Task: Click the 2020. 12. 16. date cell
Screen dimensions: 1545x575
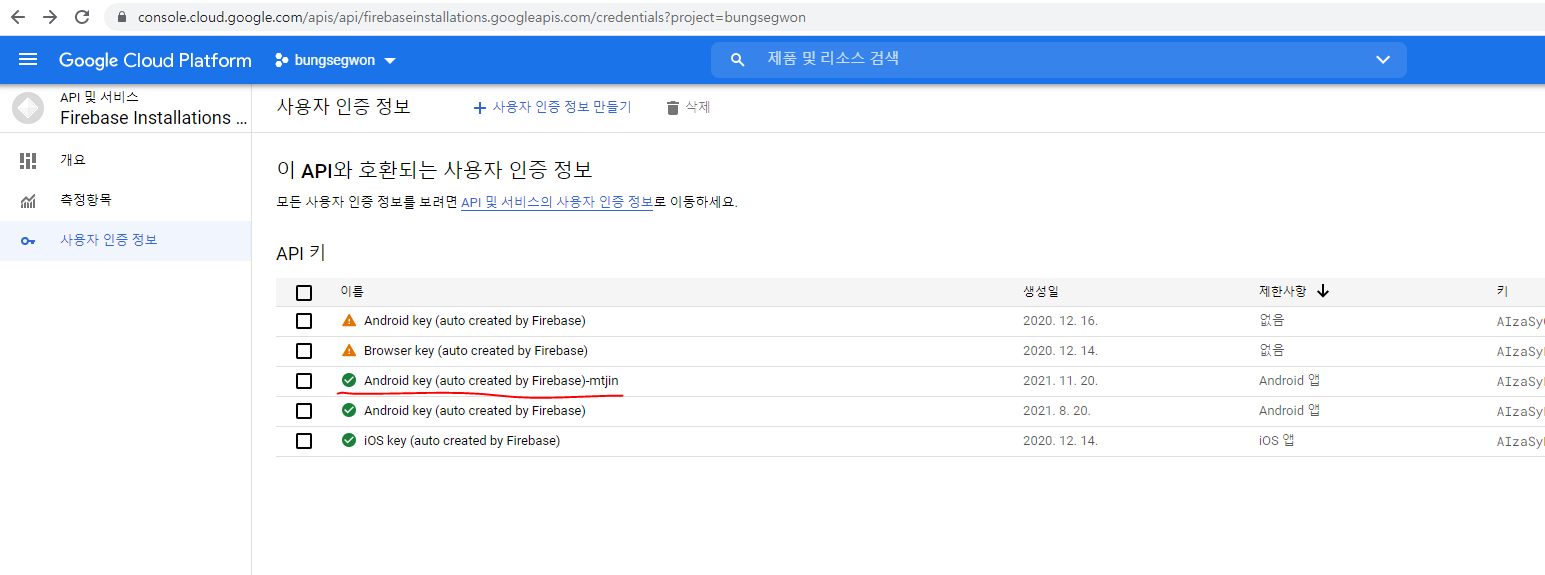Action: click(1061, 321)
